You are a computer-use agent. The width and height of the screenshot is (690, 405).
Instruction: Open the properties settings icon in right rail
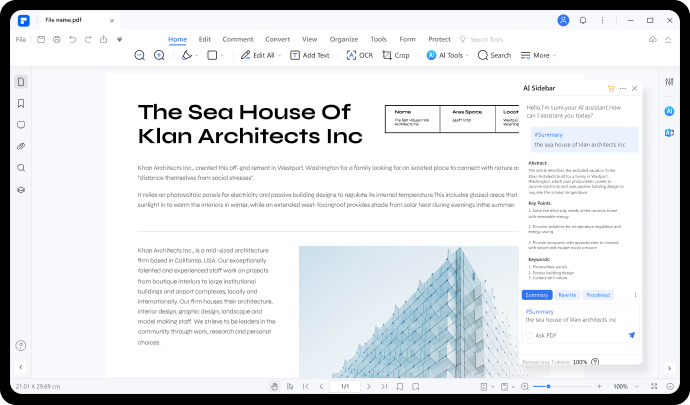(669, 82)
